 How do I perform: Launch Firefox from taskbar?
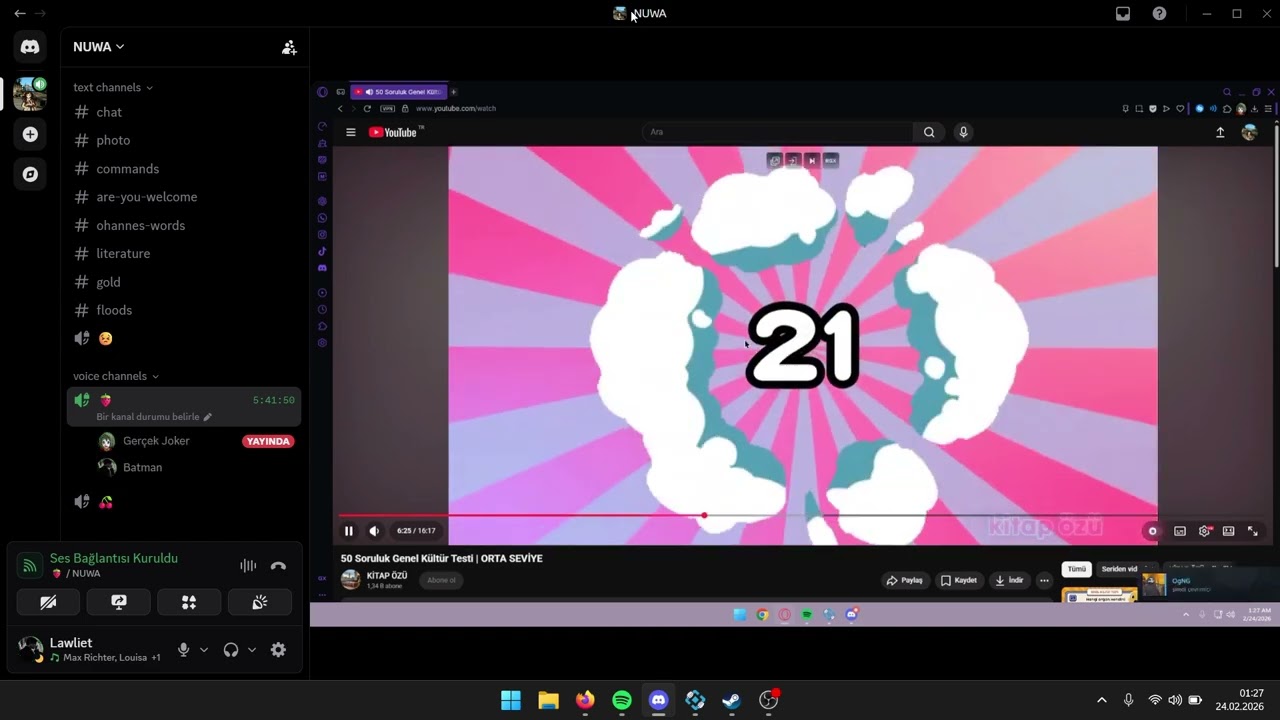tap(585, 700)
